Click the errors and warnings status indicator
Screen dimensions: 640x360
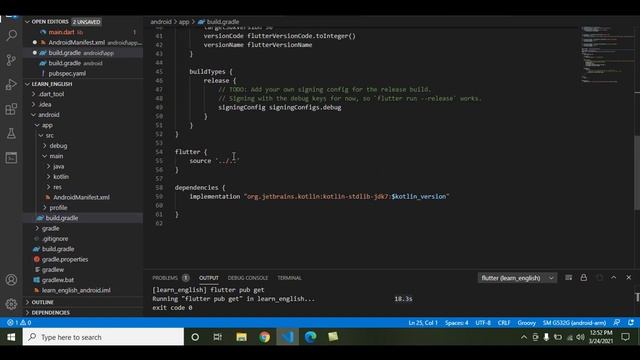click(19, 322)
